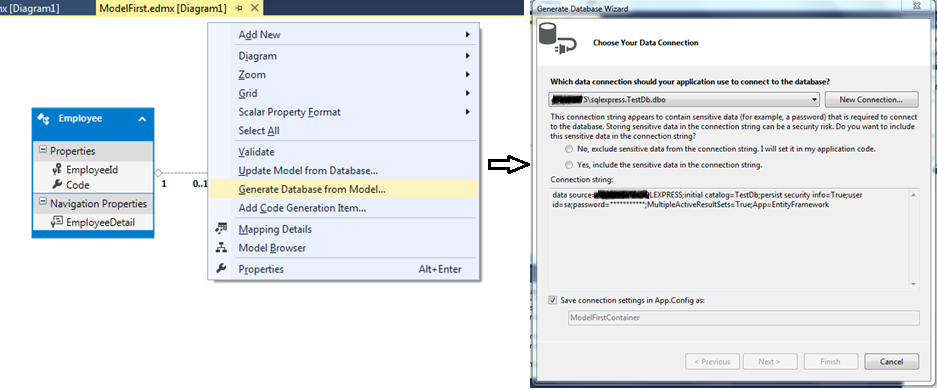Close the ModelFirst.edmx [Diagram1] tab
This screenshot has width=937, height=390.
254,8
